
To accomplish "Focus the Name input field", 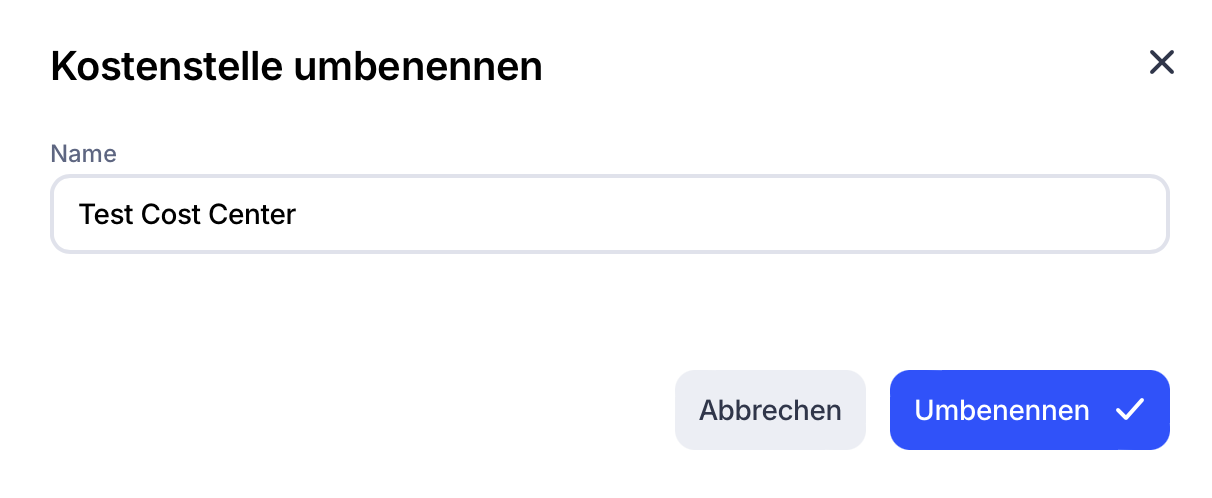I will [x=609, y=214].
